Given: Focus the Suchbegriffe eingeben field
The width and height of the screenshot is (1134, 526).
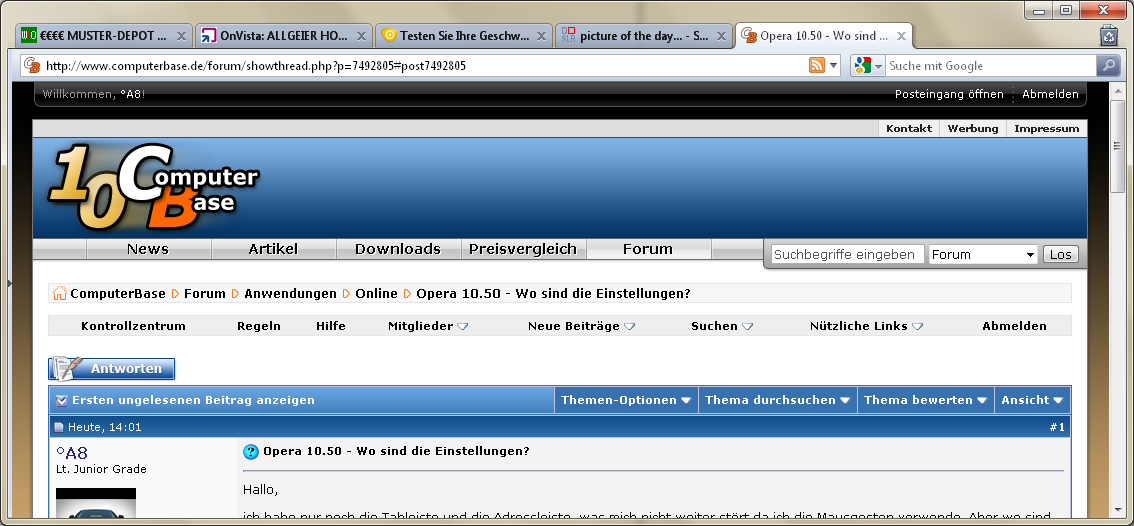Looking at the screenshot, I should pyautogui.click(x=847, y=255).
